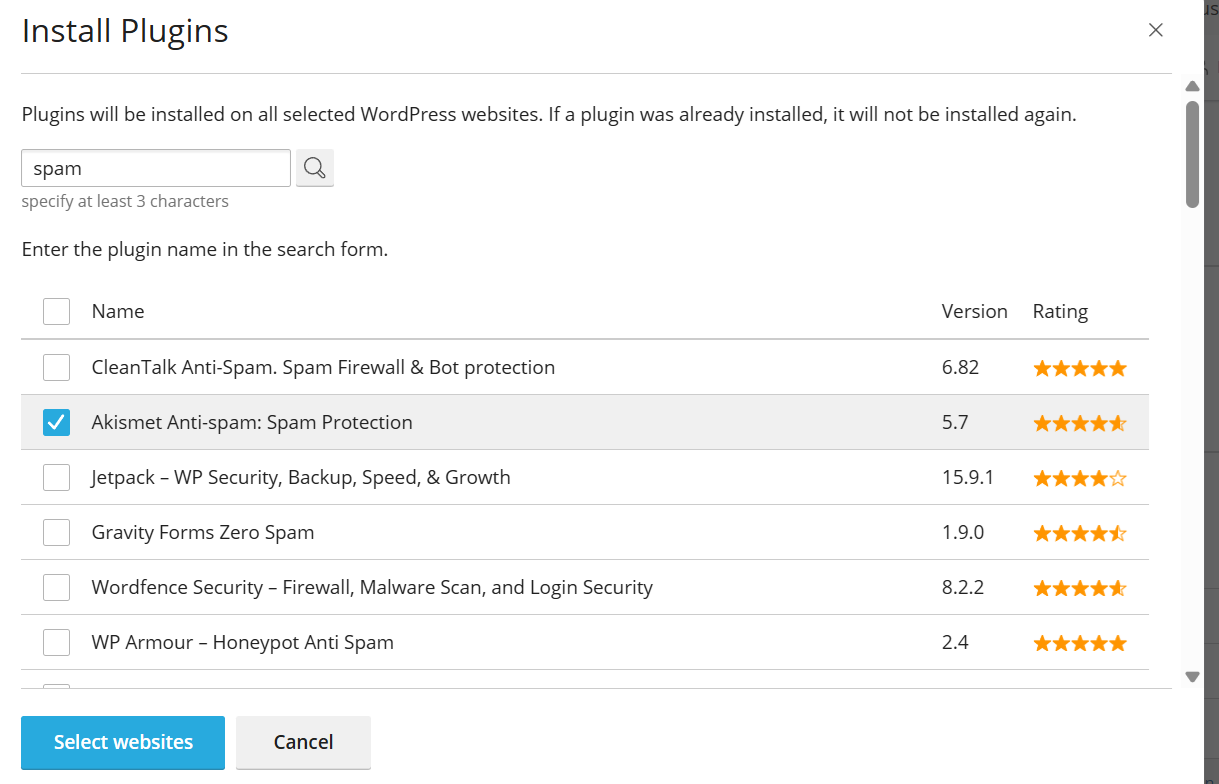The image size is (1219, 784).
Task: Click the Select websites button
Action: tap(123, 742)
